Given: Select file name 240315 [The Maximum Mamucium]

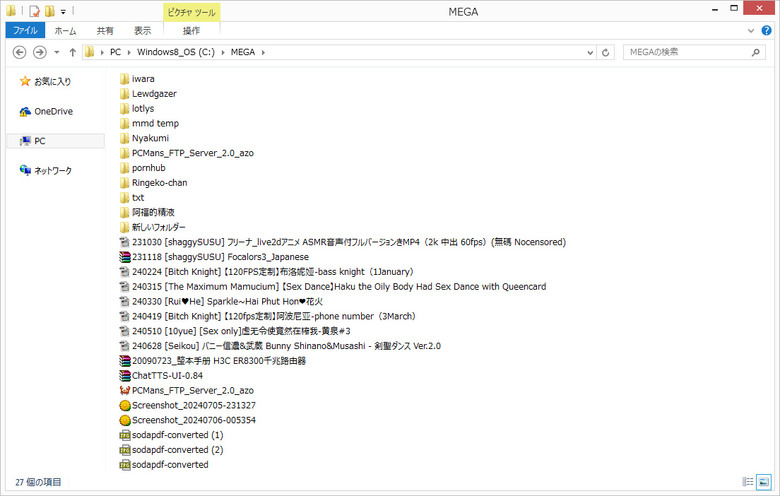Looking at the screenshot, I should 339,287.
